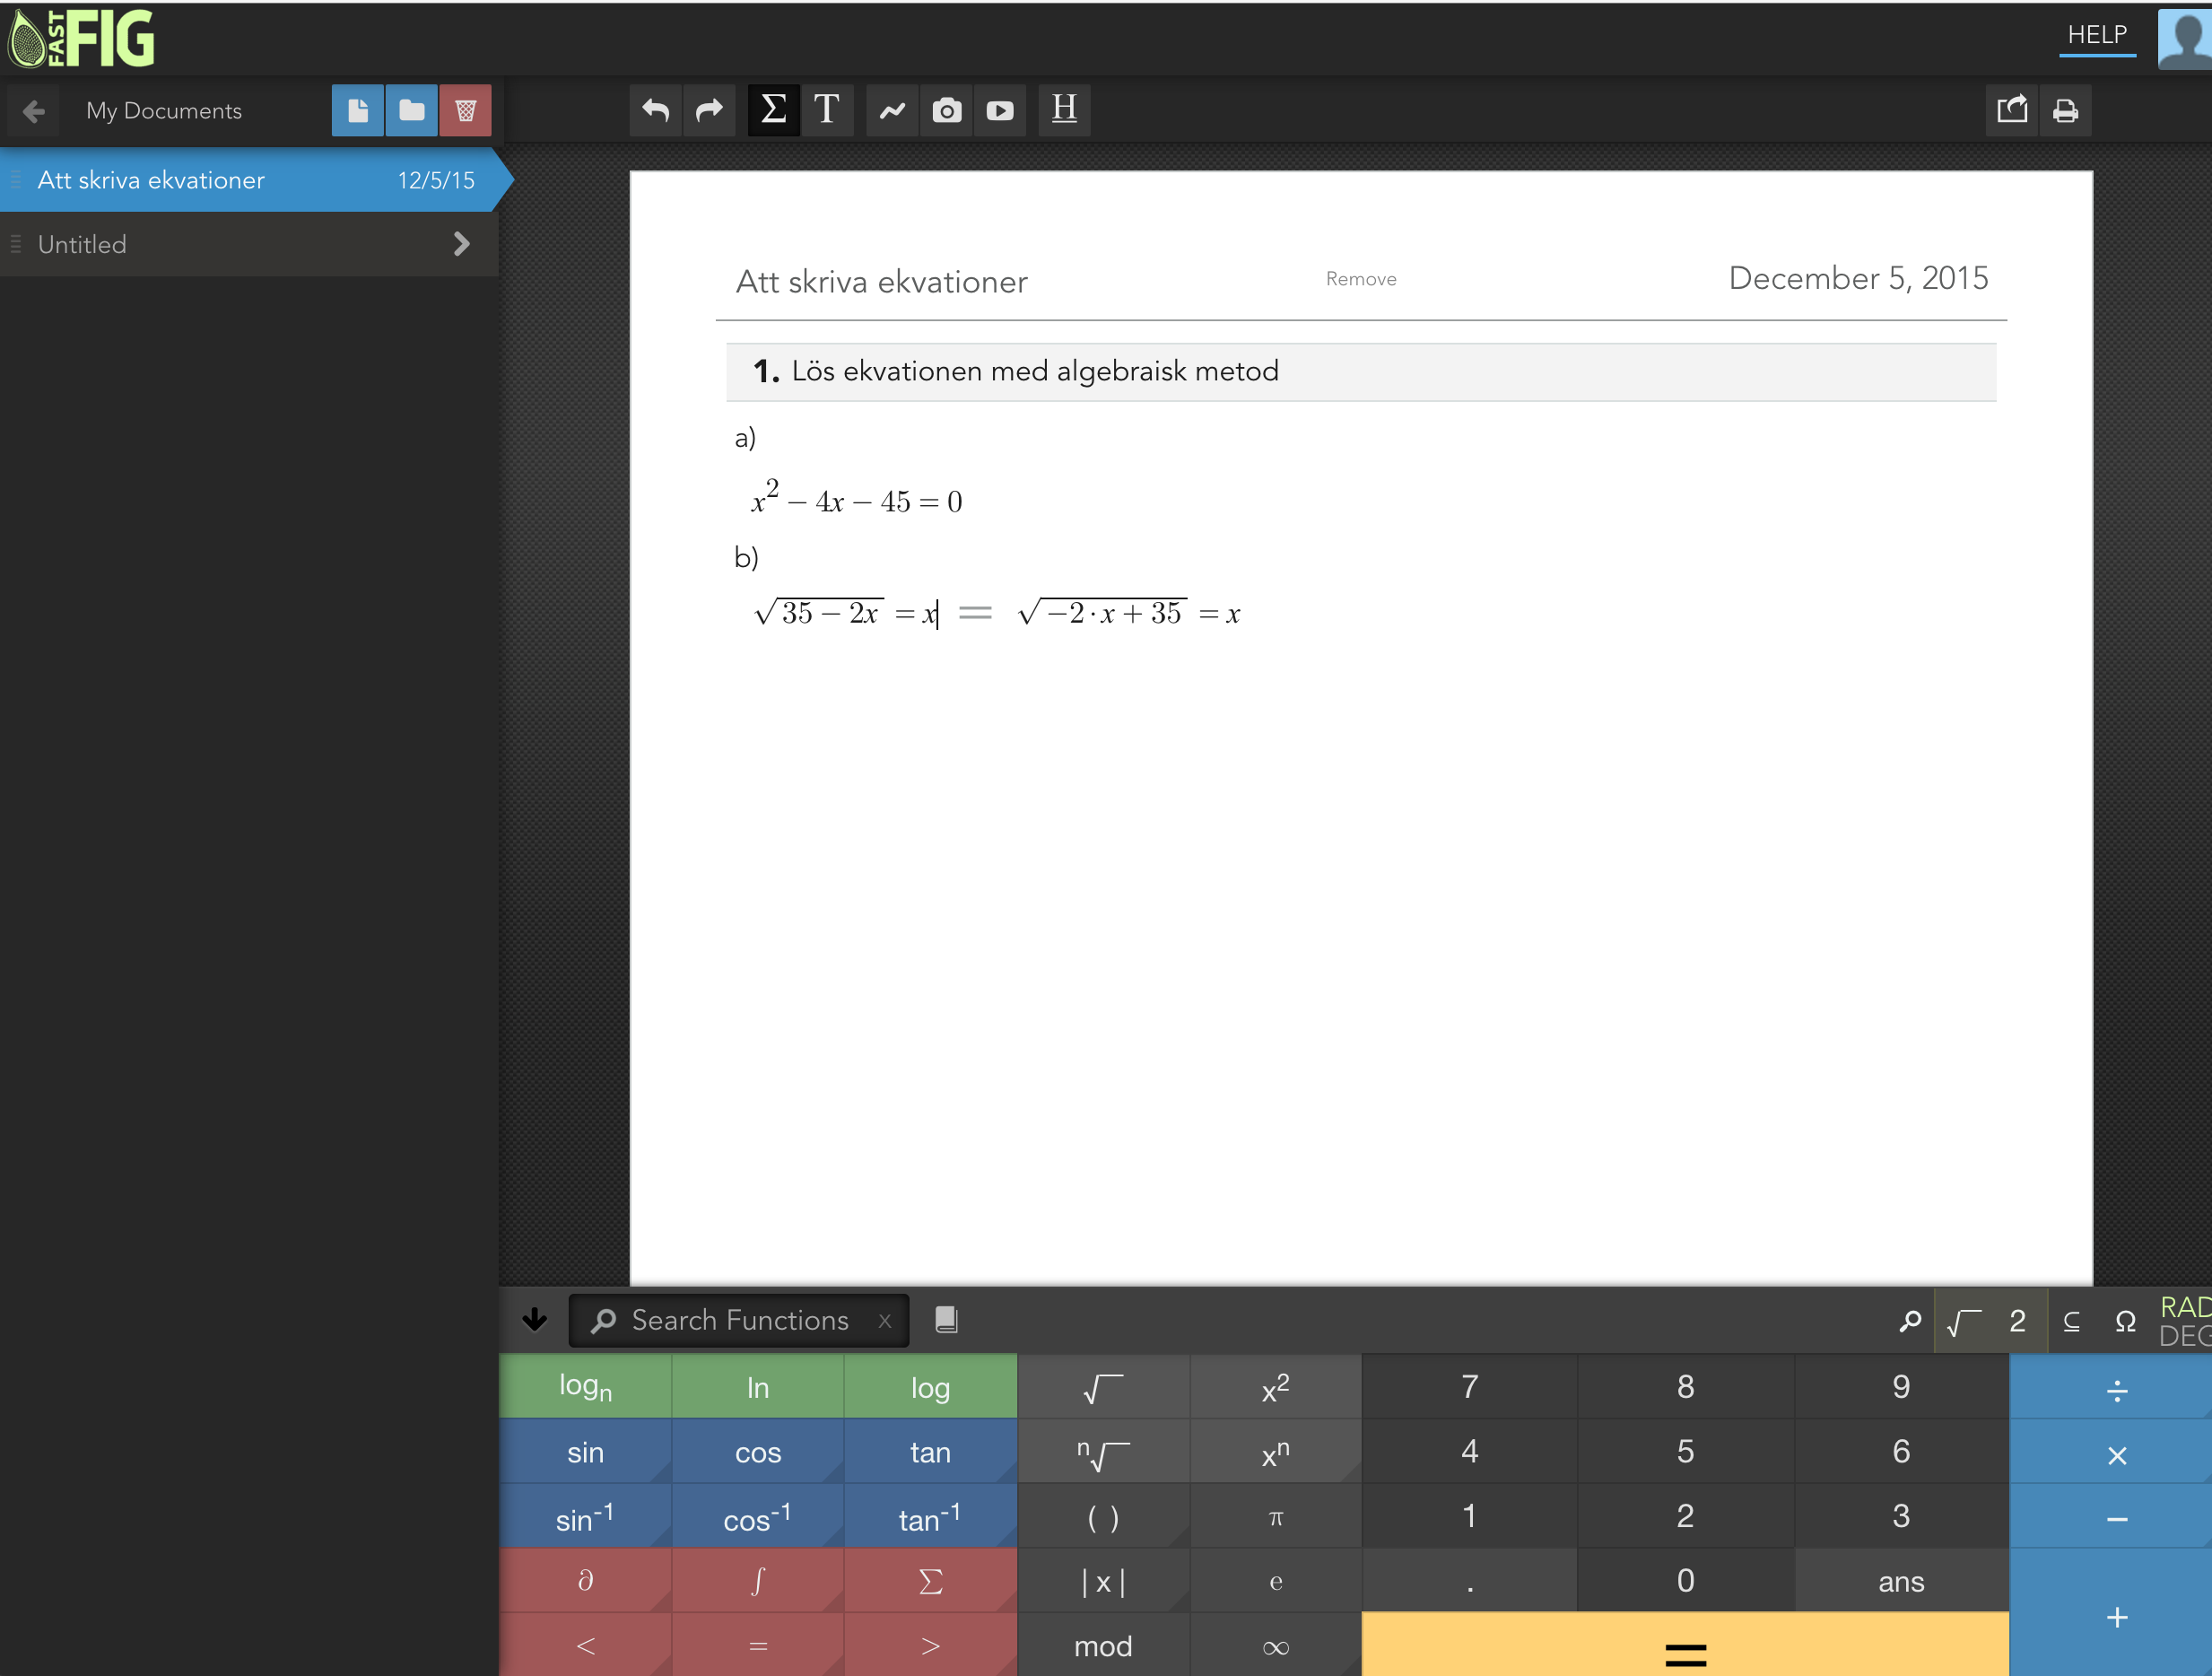Open the function library book icon
2212x1676 pixels.
[x=946, y=1320]
